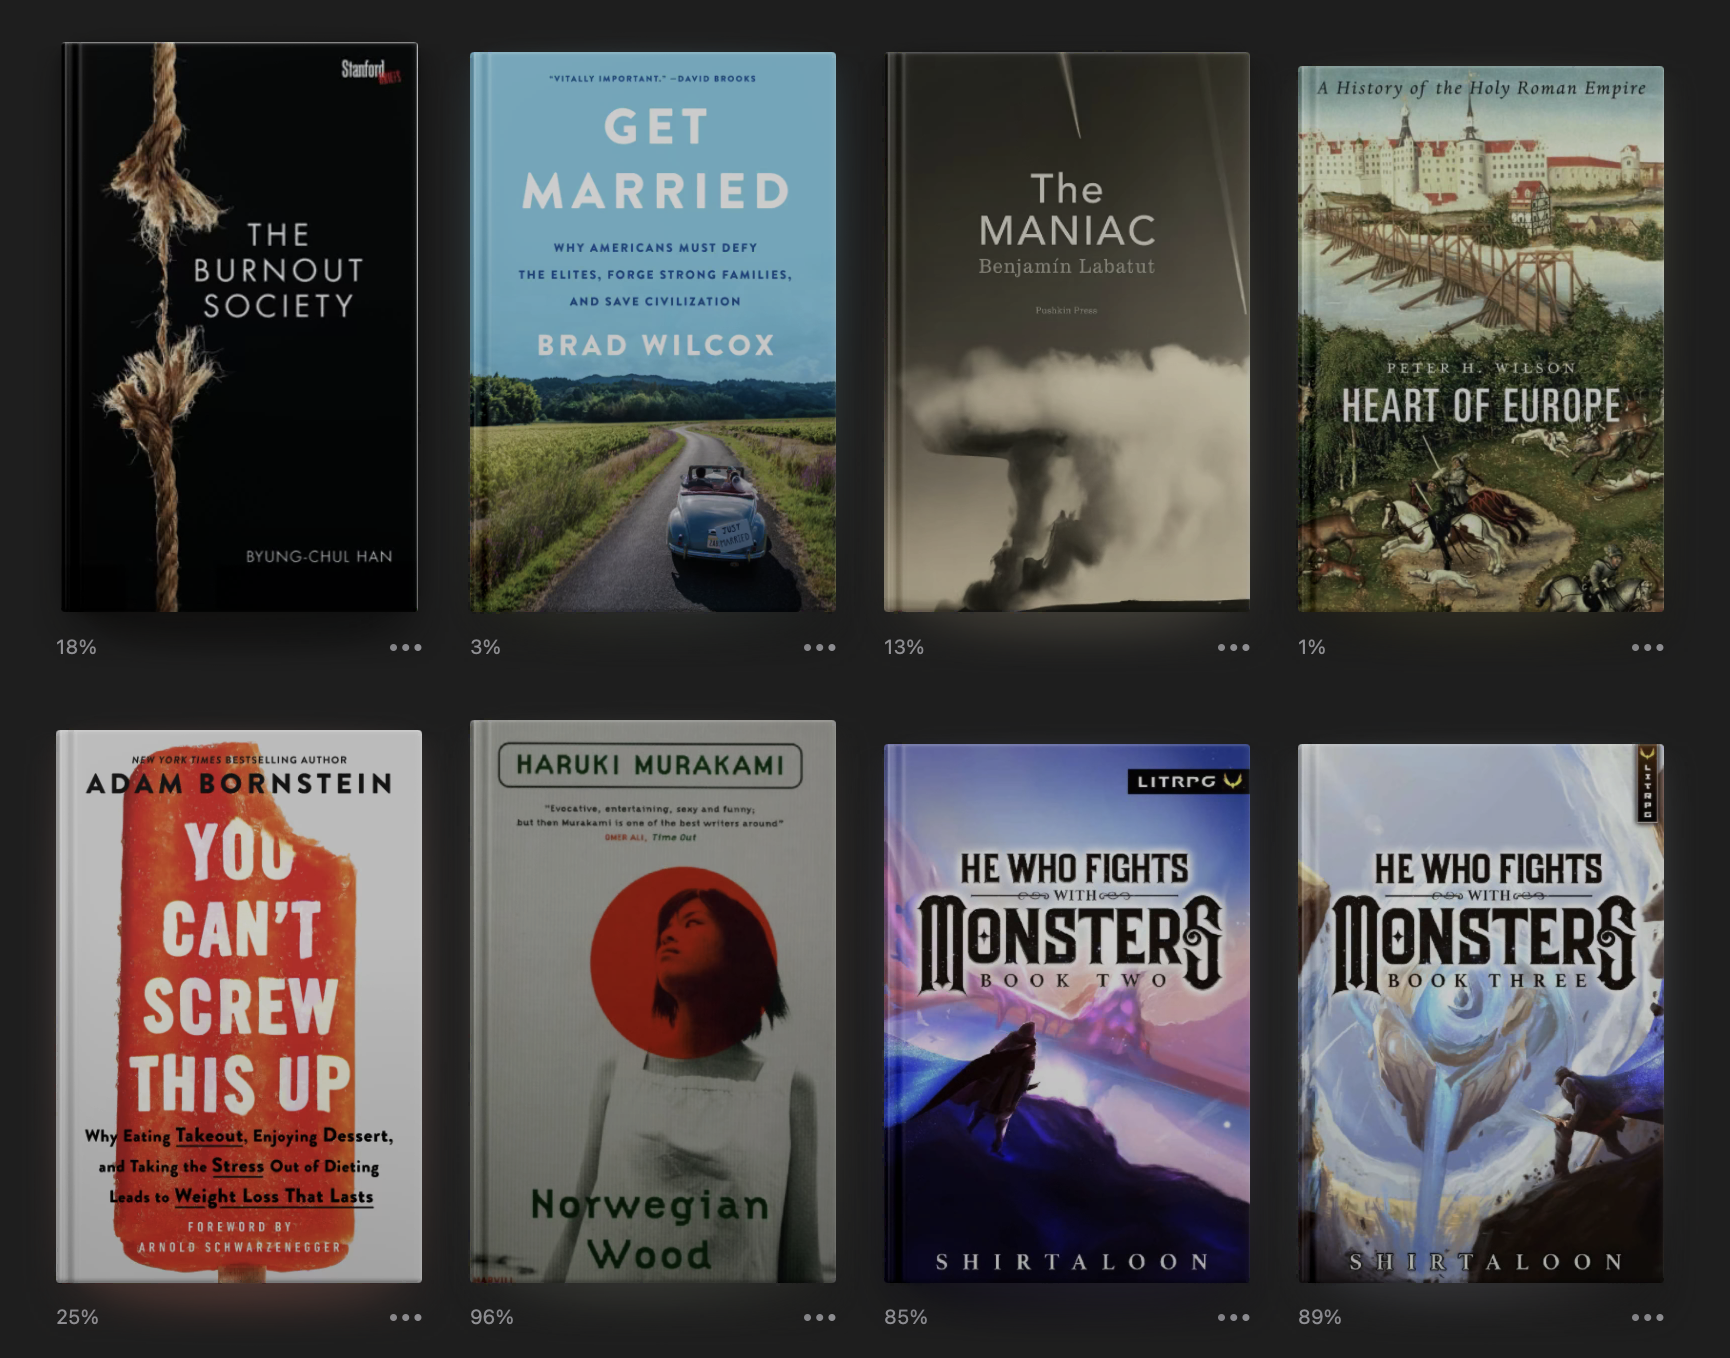The width and height of the screenshot is (1730, 1358).
Task: Open He Who Fights Monsters Book Three
Action: [1481, 1013]
